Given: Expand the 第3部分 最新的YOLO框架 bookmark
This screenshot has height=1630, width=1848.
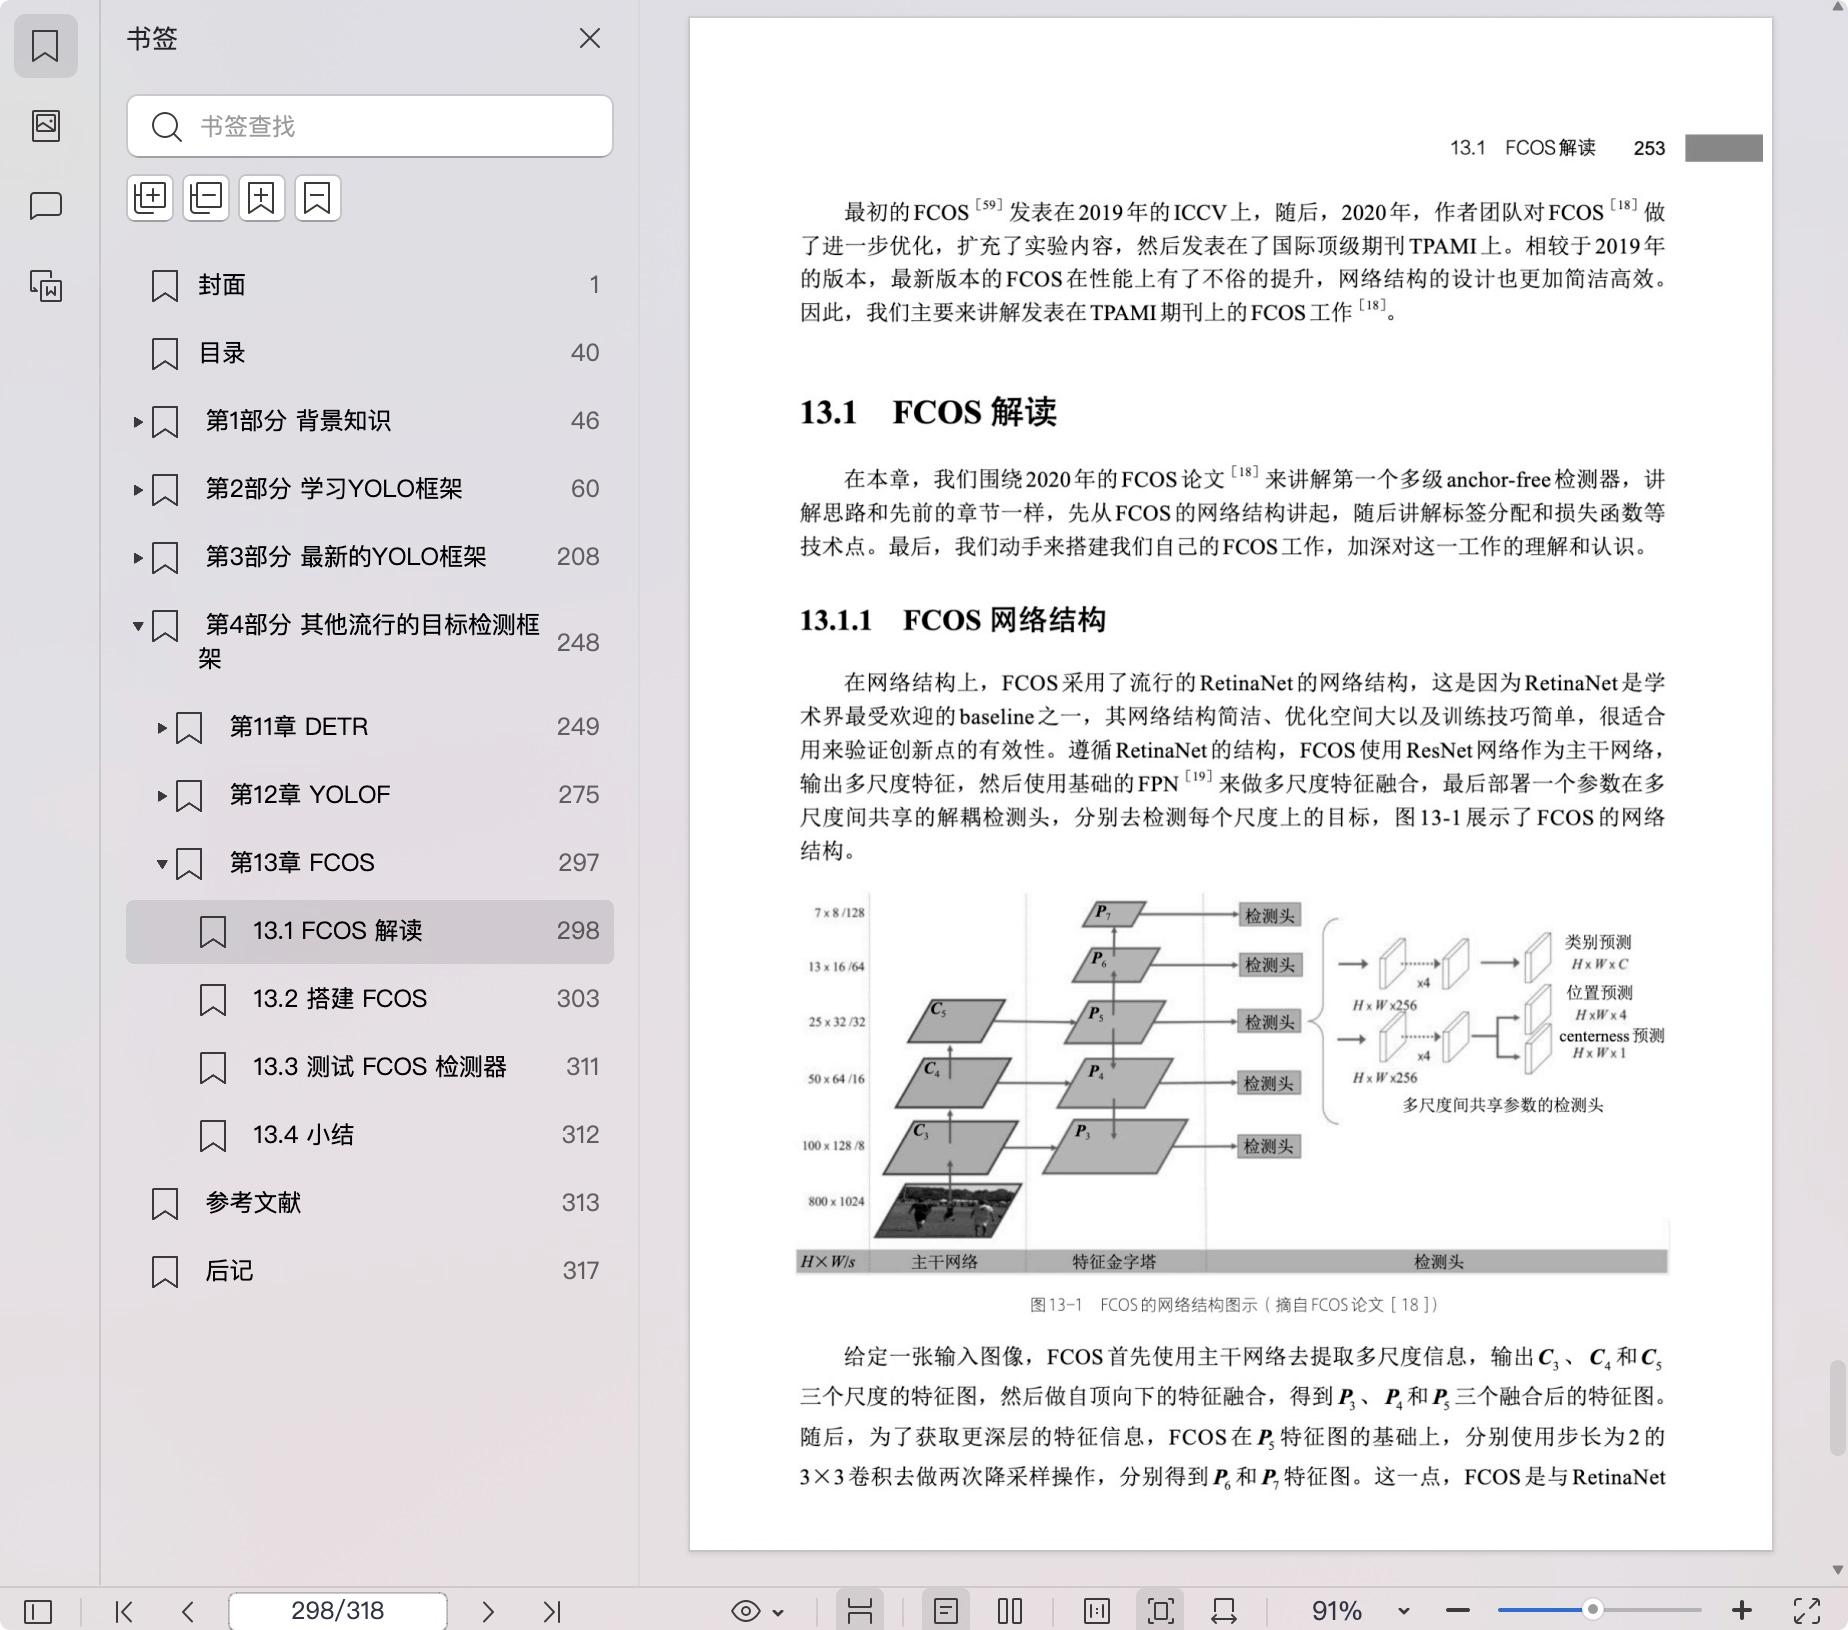Looking at the screenshot, I should [x=138, y=558].
